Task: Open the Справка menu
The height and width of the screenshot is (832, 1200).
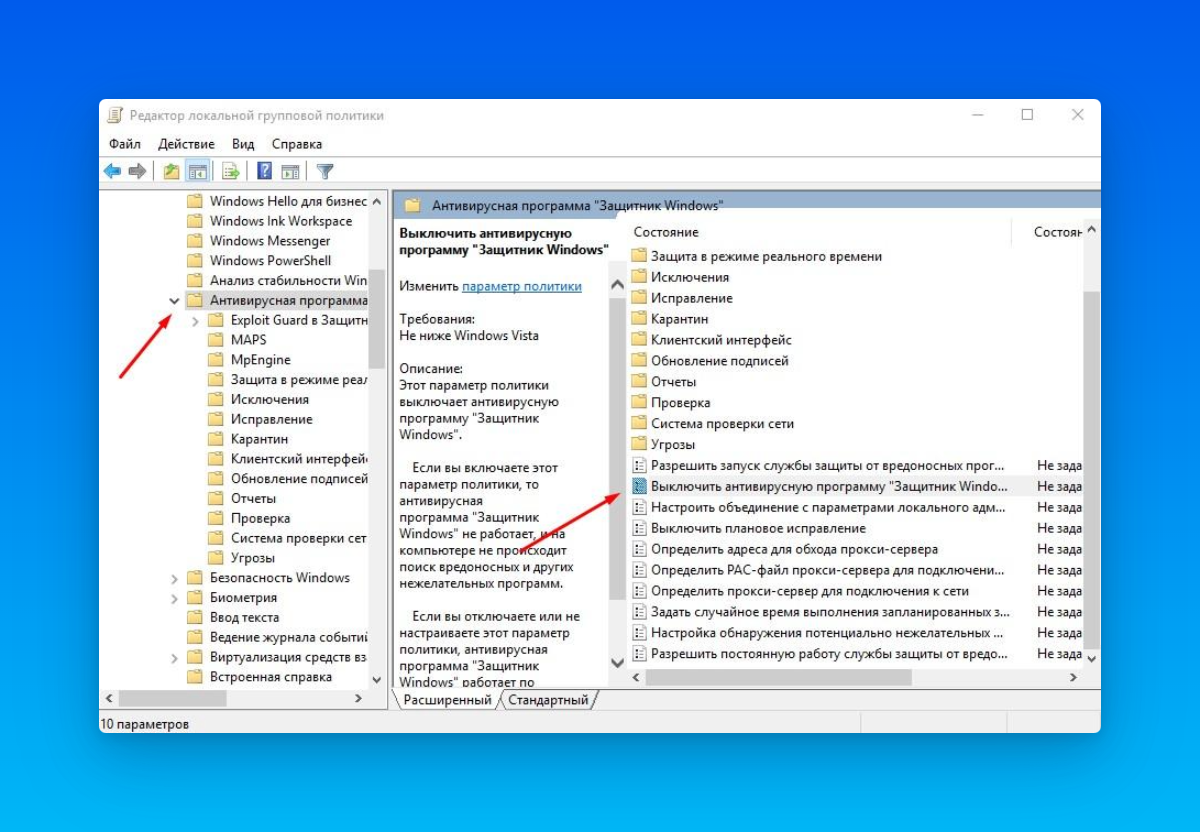Action: pyautogui.click(x=297, y=144)
